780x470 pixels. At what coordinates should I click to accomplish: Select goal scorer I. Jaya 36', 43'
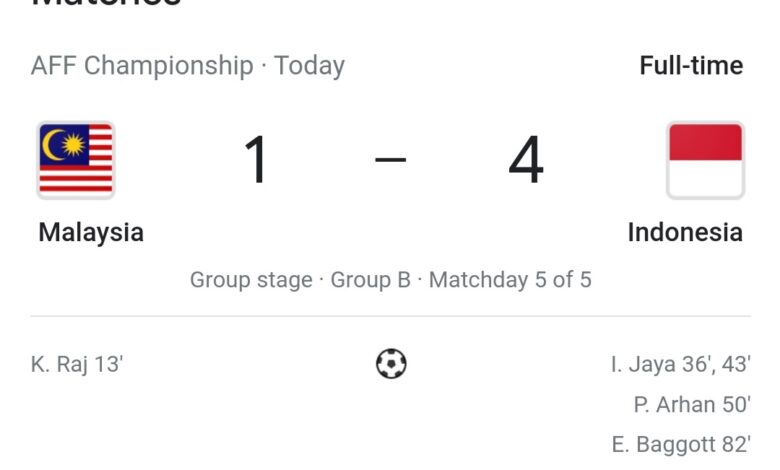681,364
